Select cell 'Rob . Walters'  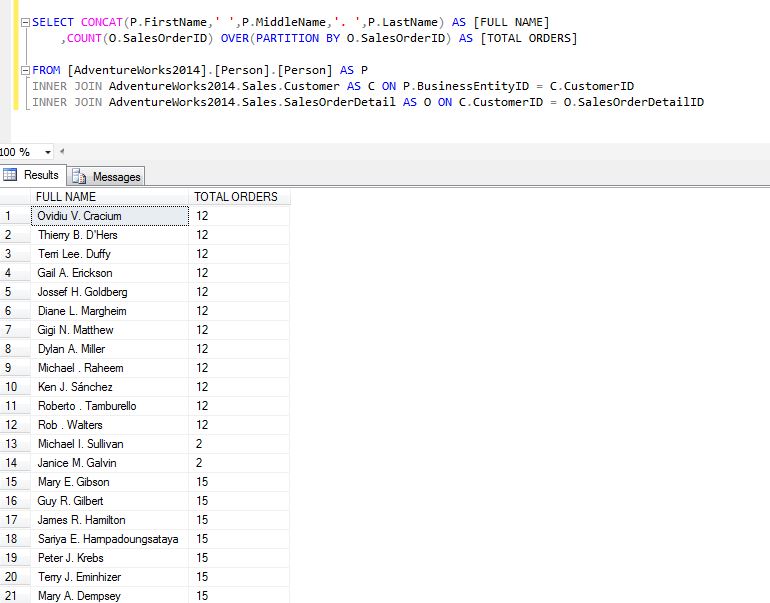(110, 425)
